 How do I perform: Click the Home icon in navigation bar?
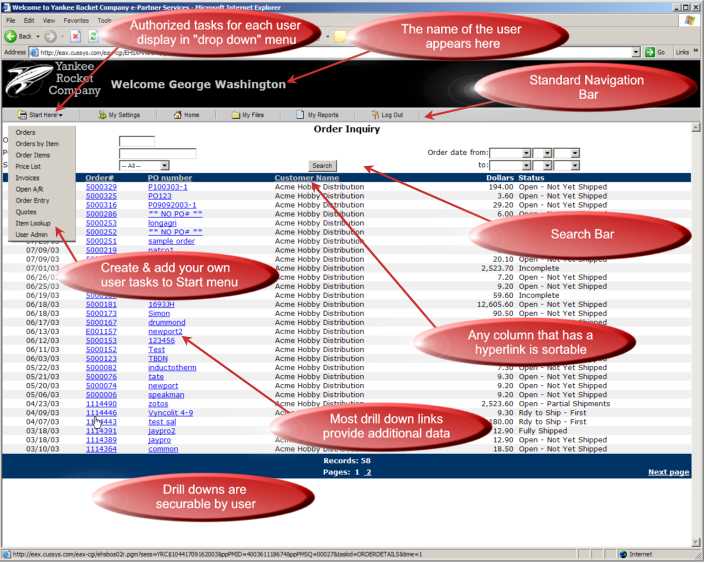(x=178, y=115)
